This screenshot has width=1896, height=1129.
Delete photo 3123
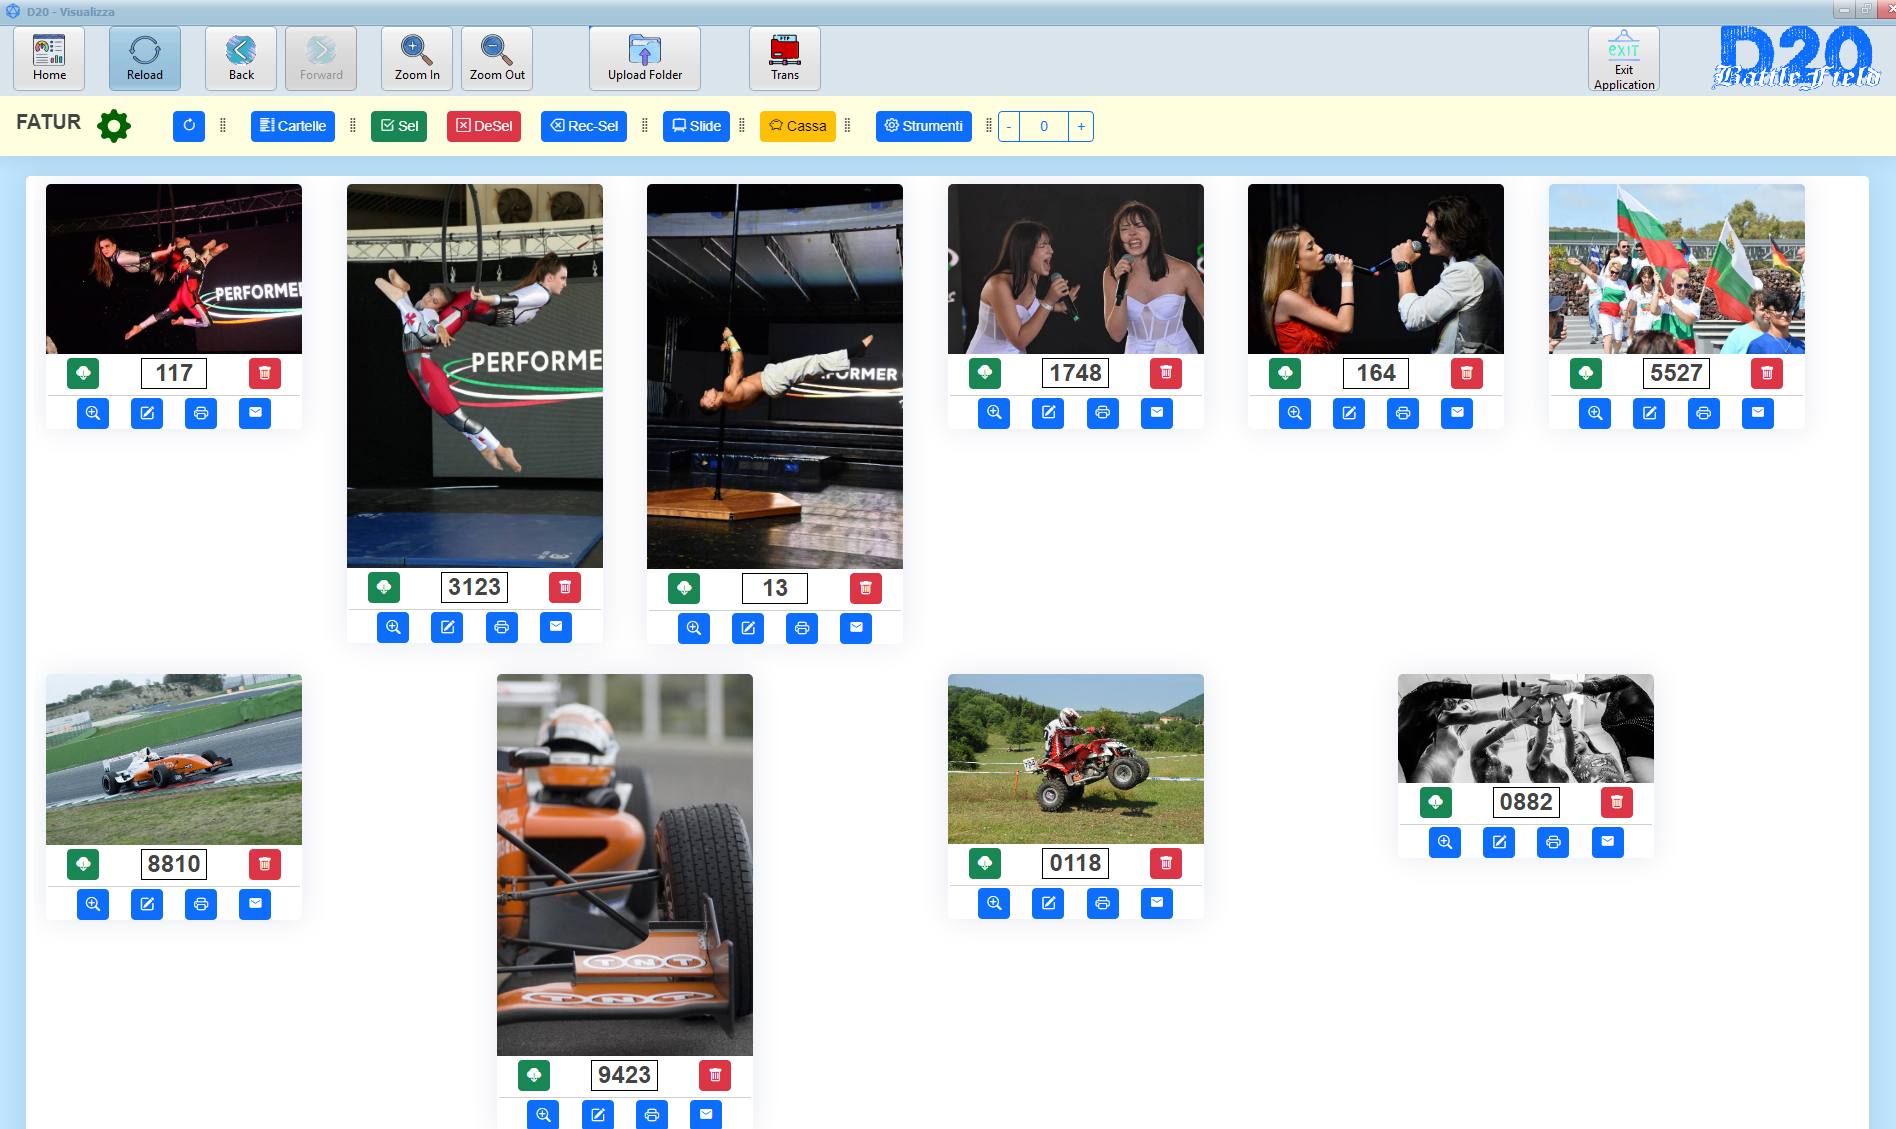tap(565, 587)
